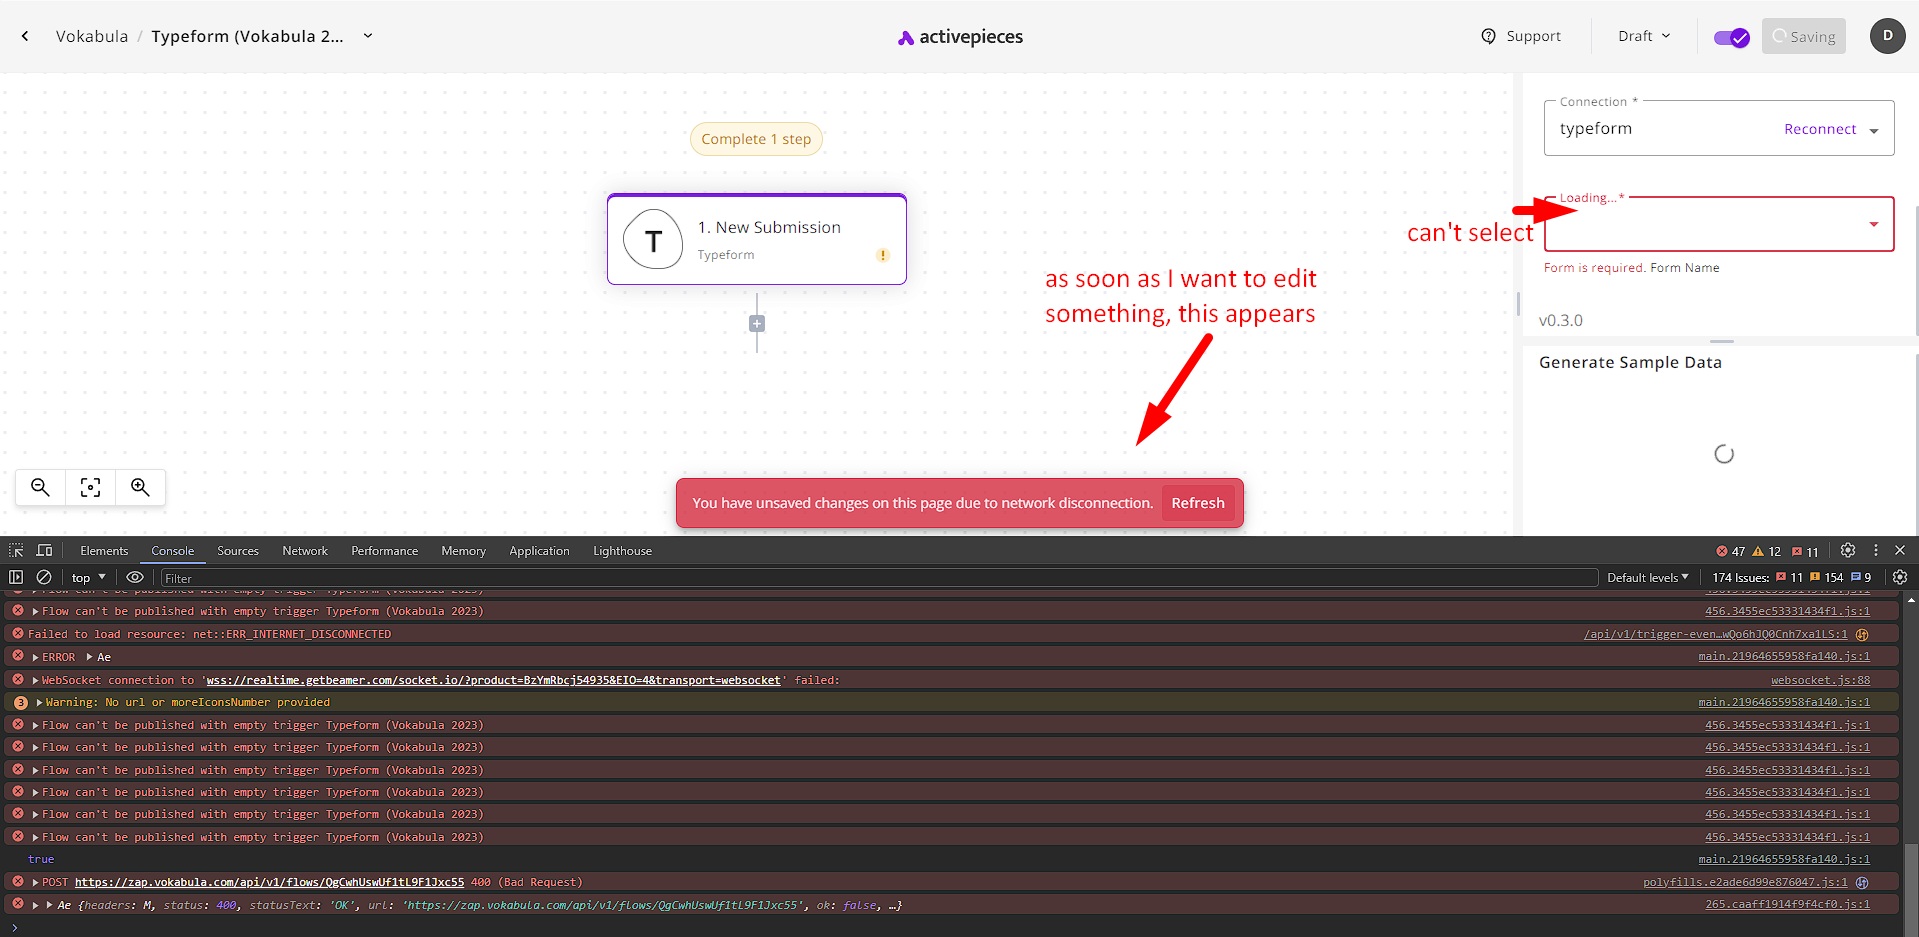Image resolution: width=1919 pixels, height=937 pixels.
Task: Switch to the Memory tab
Action: coord(463,551)
